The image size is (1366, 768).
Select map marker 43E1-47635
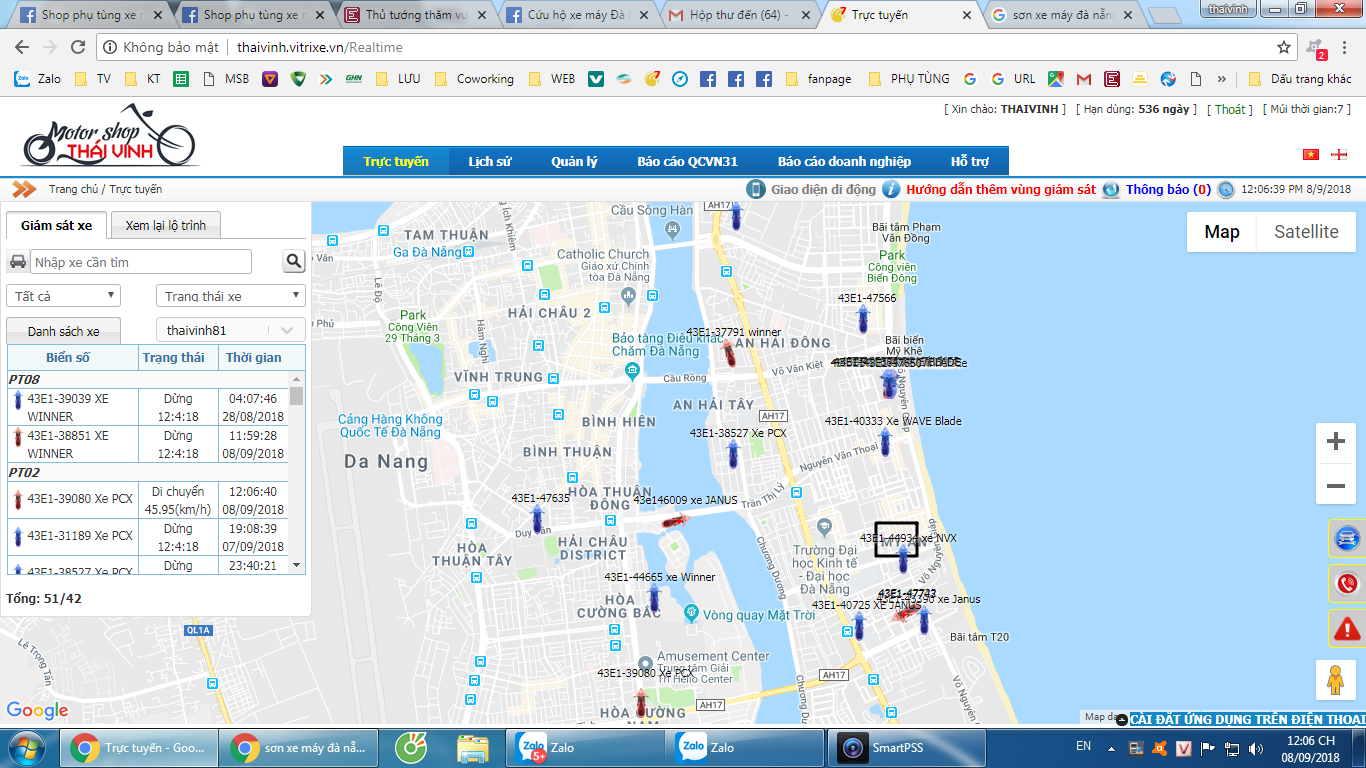(x=537, y=518)
